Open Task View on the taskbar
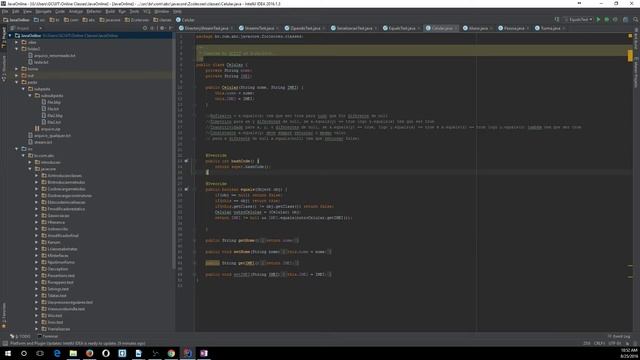 [x=40, y=353]
